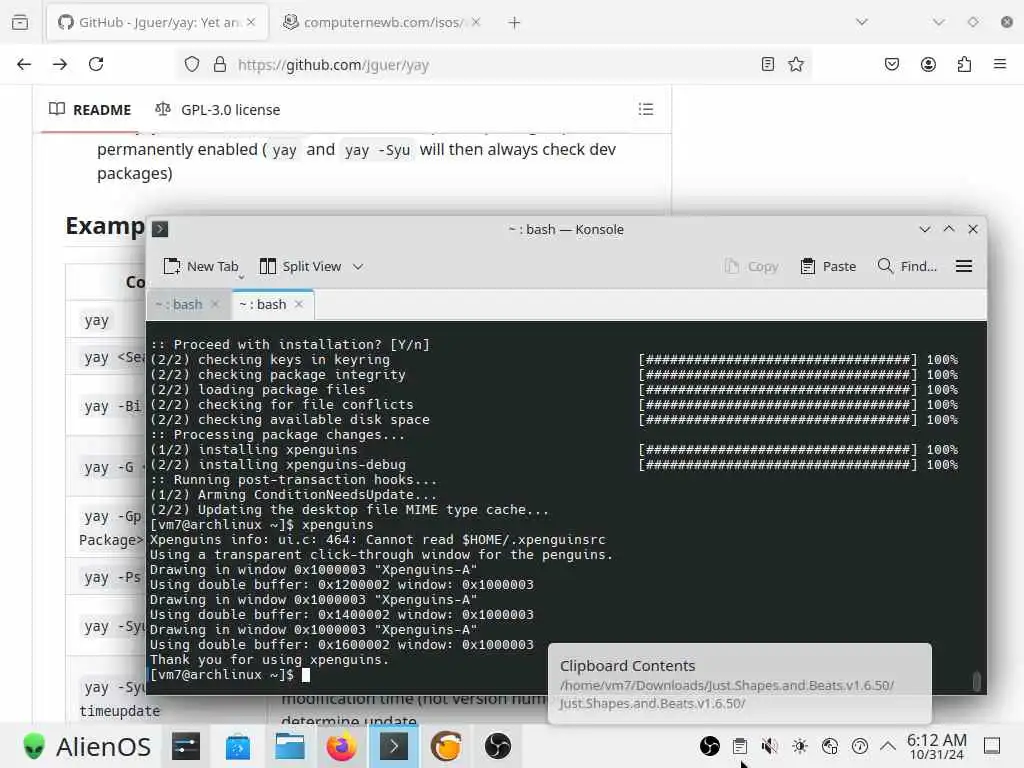
Task: Close the computernewb.com tab
Action: (x=476, y=22)
